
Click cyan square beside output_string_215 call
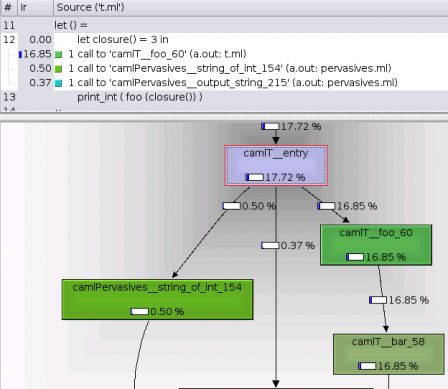point(58,83)
